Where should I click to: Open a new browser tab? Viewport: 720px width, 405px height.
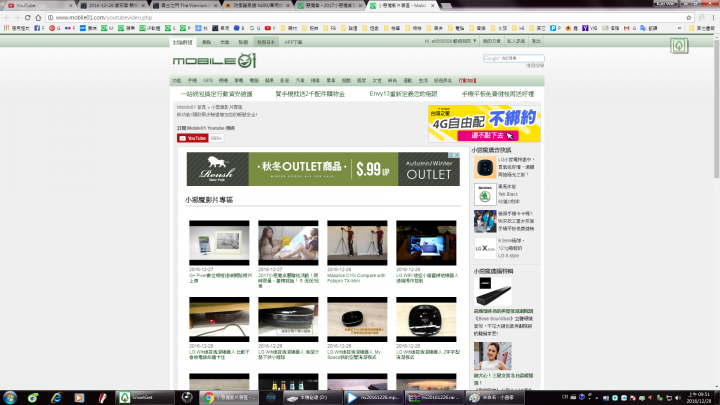tap(445, 6)
